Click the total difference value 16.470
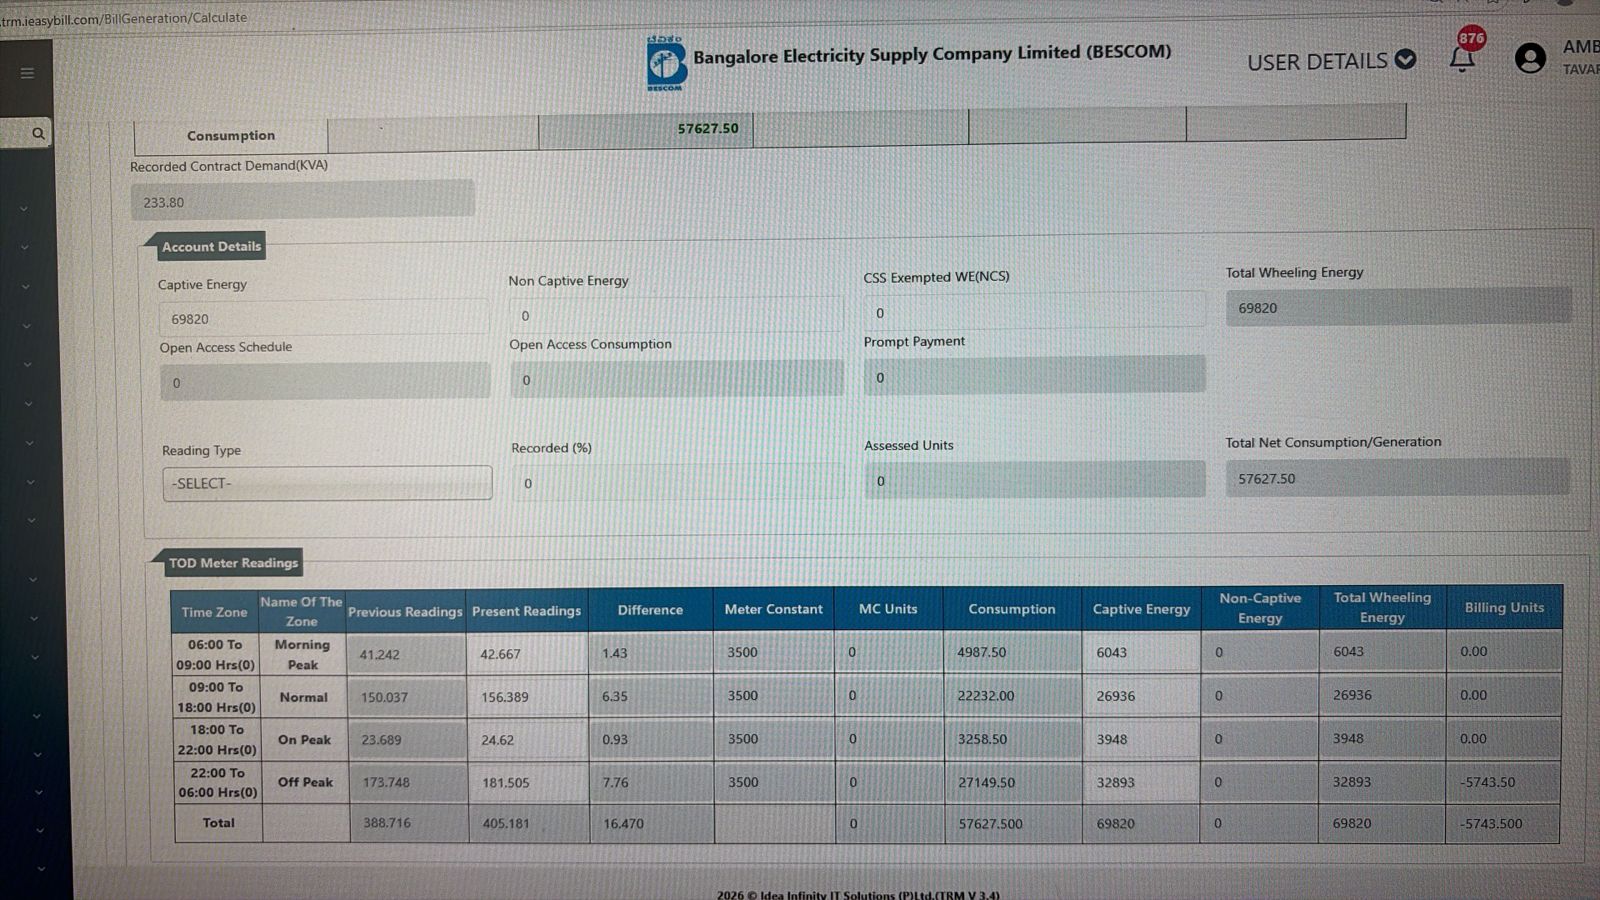This screenshot has width=1600, height=900. [x=651, y=823]
